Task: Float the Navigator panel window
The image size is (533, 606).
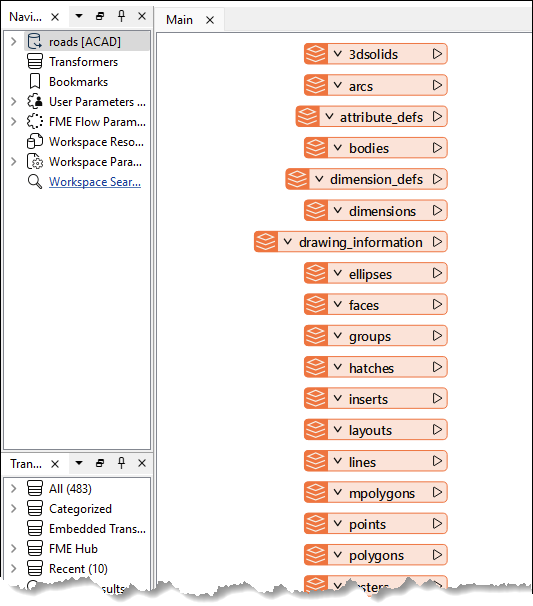Action: pyautogui.click(x=100, y=16)
